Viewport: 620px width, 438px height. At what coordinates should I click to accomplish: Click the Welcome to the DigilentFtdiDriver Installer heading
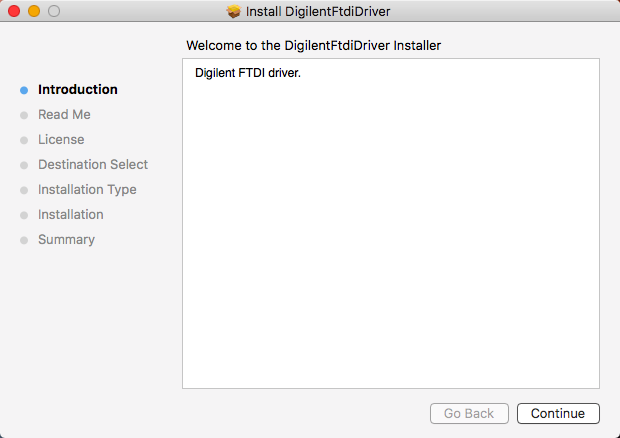click(x=314, y=45)
